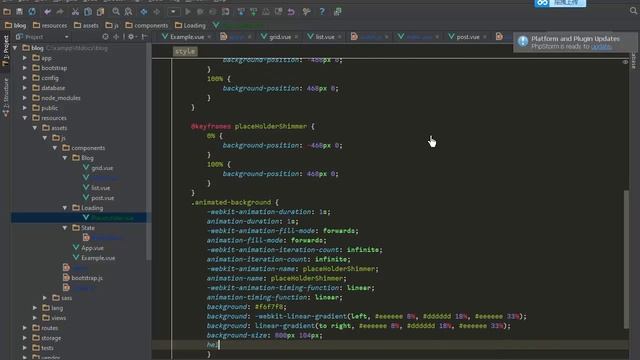The height and width of the screenshot is (360, 640).
Task: Click the VCS Update Project icon
Action: tap(241, 12)
